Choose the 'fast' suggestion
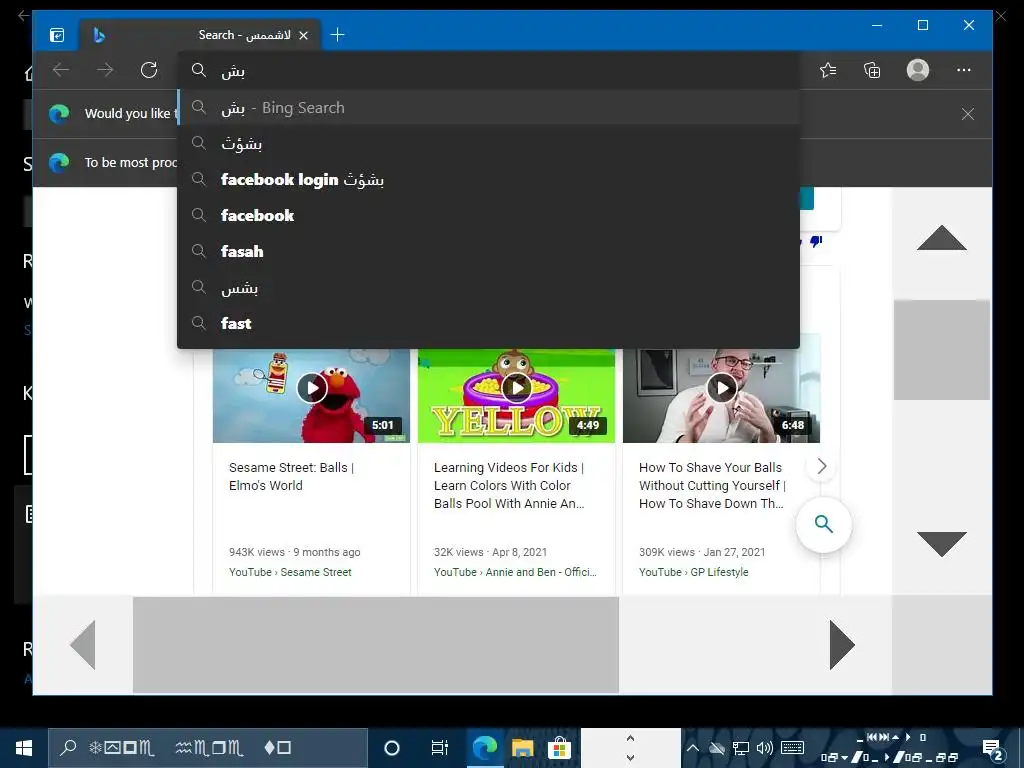The width and height of the screenshot is (1024, 768). pos(488,323)
